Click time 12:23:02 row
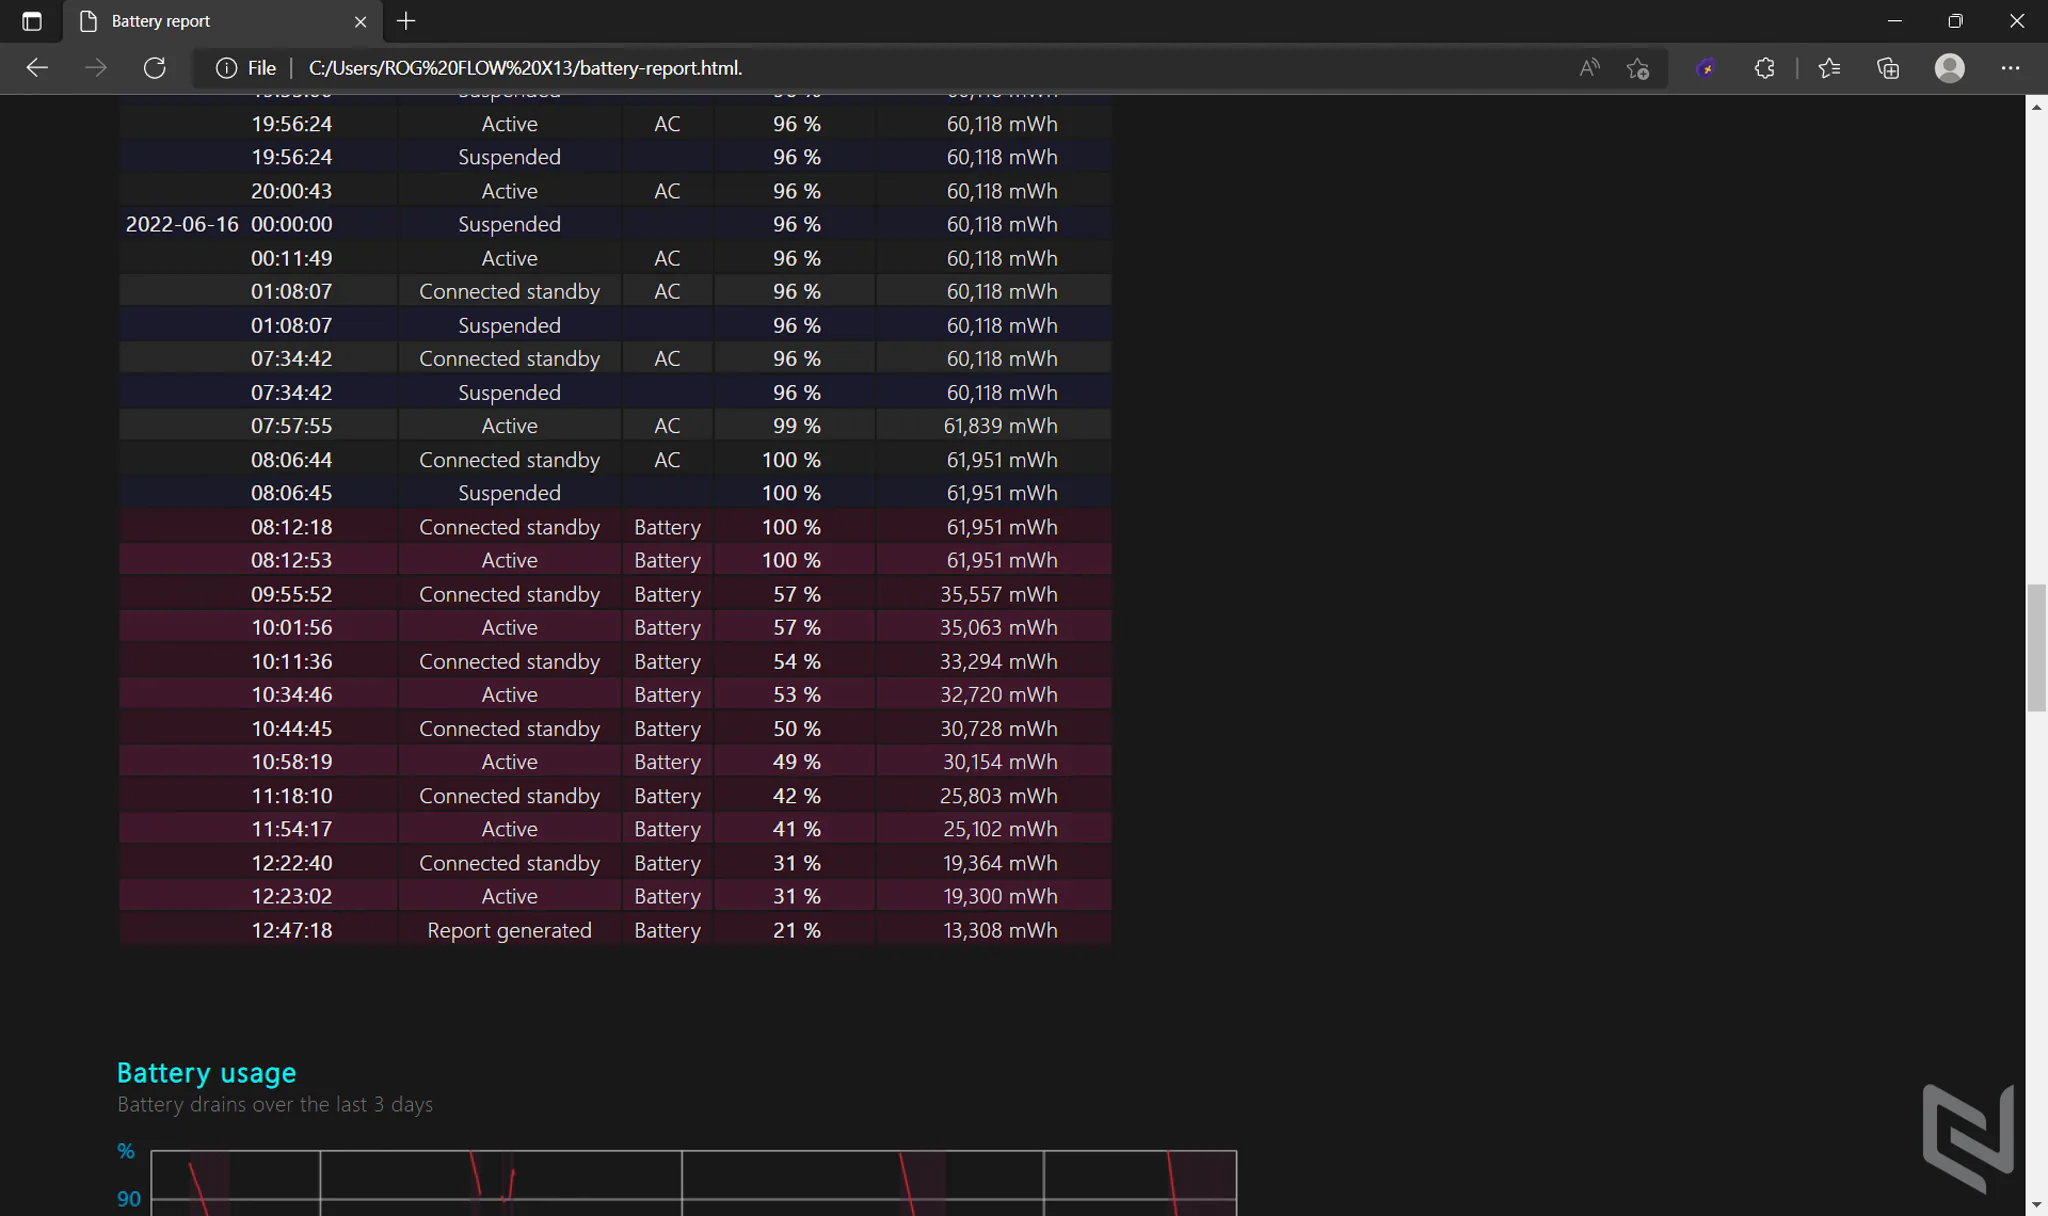2048x1216 pixels. point(291,896)
